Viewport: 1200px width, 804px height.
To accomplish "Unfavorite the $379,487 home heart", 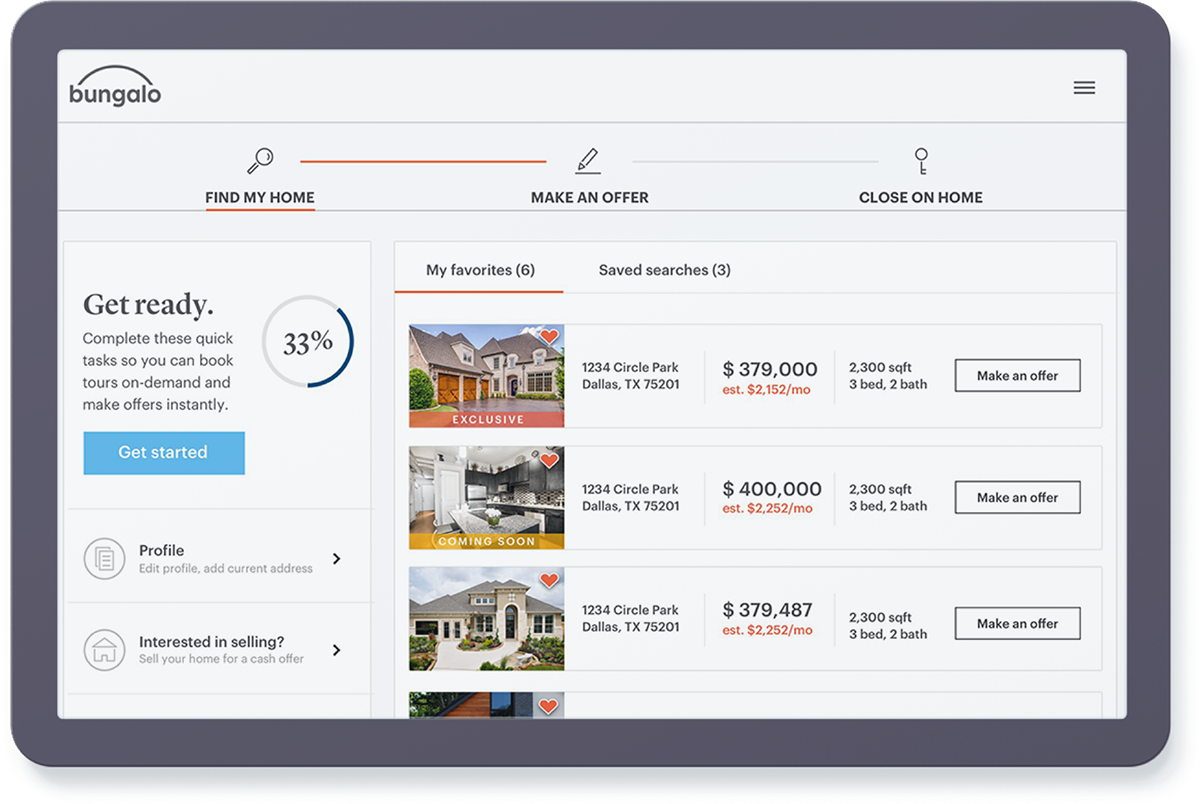I will (x=549, y=580).
